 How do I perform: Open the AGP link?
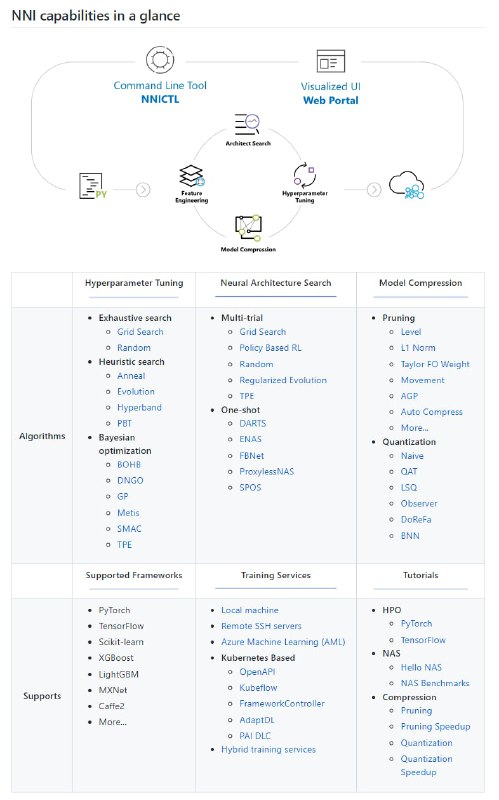(409, 395)
